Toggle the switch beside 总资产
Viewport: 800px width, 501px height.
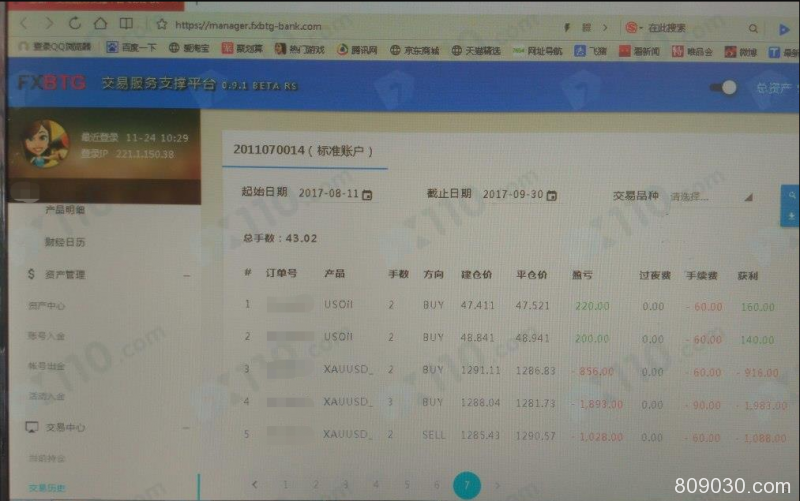click(723, 88)
